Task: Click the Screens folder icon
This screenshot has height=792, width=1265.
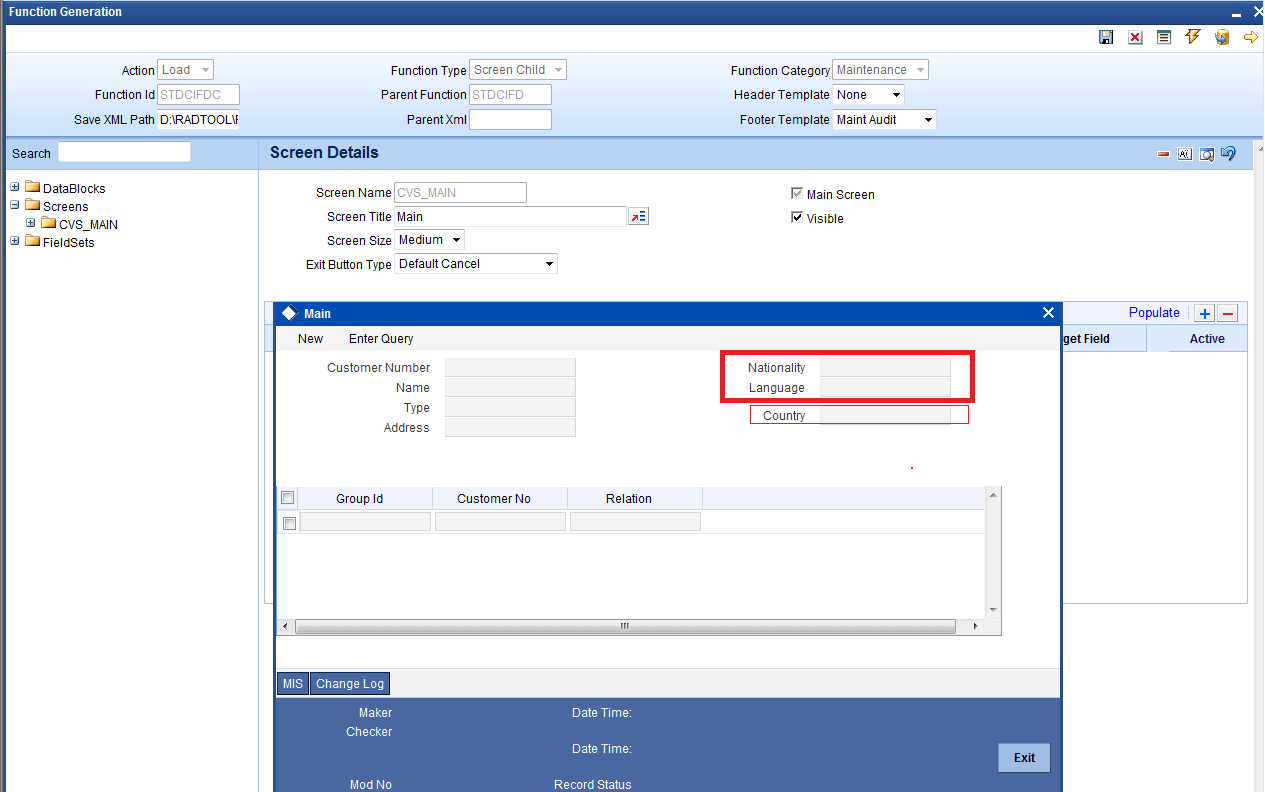Action: coord(32,206)
